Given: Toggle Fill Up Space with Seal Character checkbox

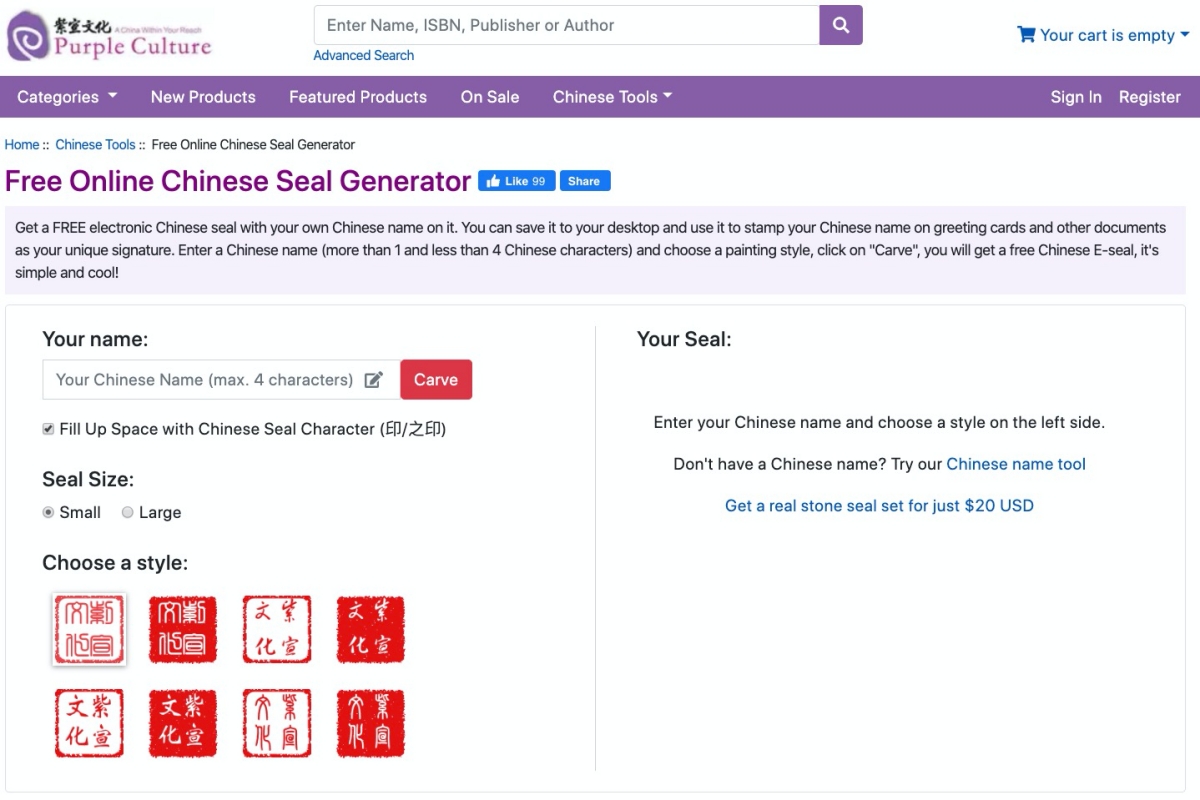Looking at the screenshot, I should (48, 429).
